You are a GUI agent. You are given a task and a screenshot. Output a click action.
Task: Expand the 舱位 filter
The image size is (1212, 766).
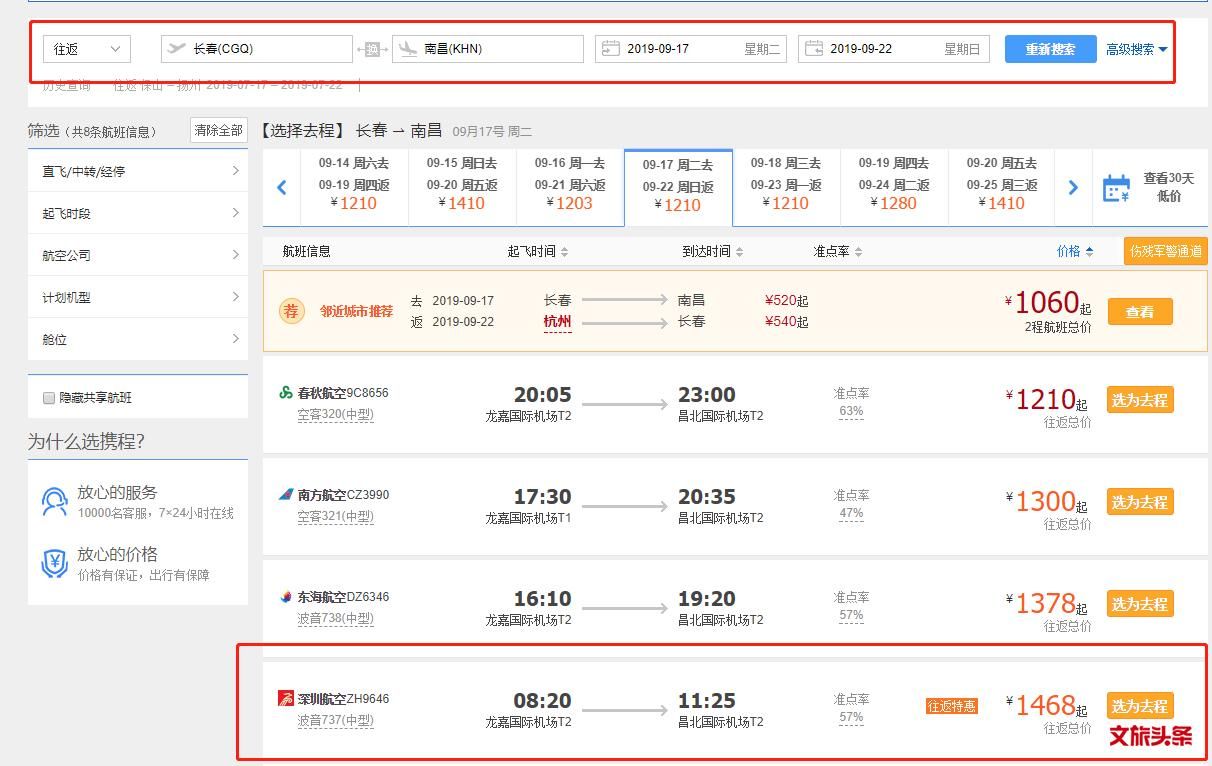pos(138,339)
